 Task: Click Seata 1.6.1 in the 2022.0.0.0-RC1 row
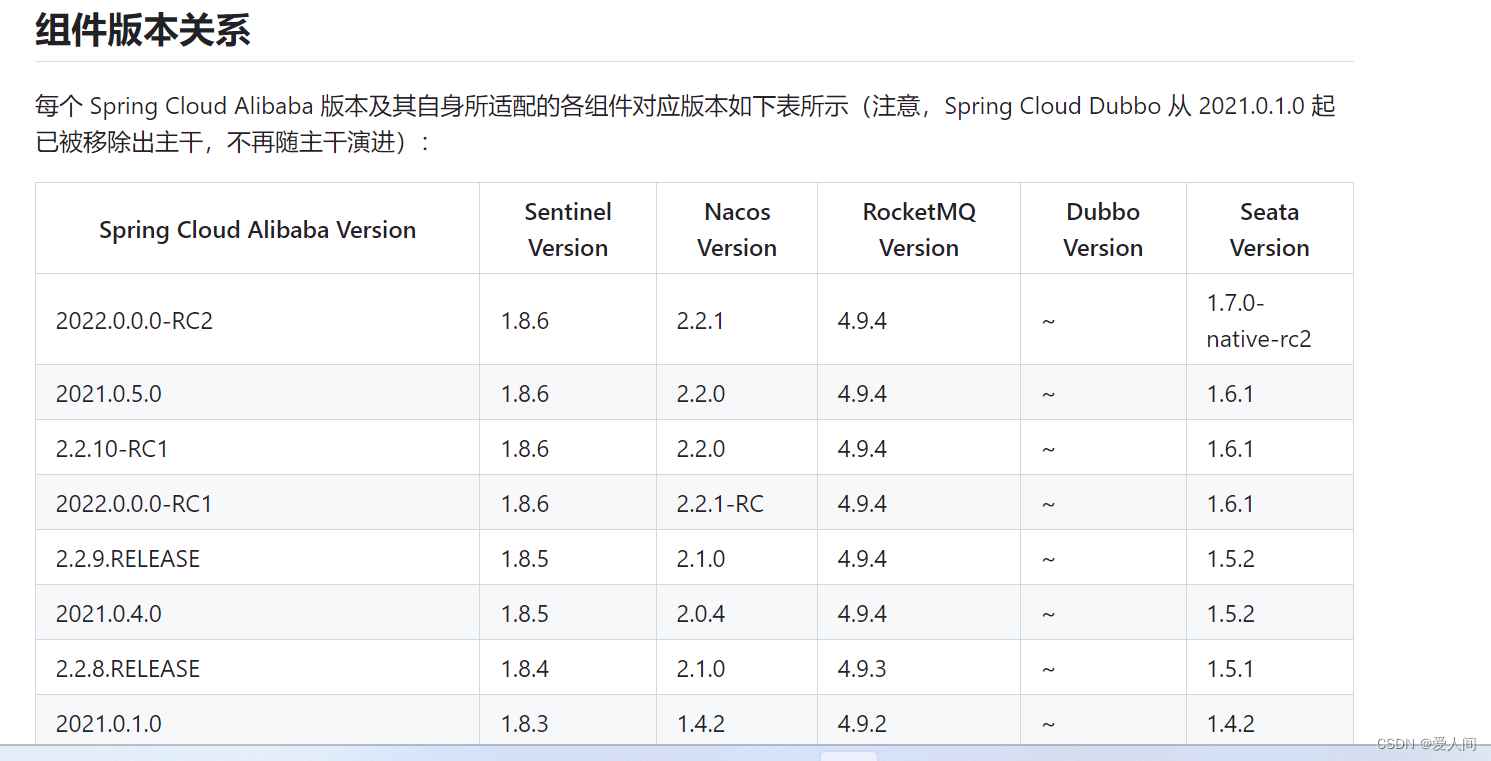1269,503
